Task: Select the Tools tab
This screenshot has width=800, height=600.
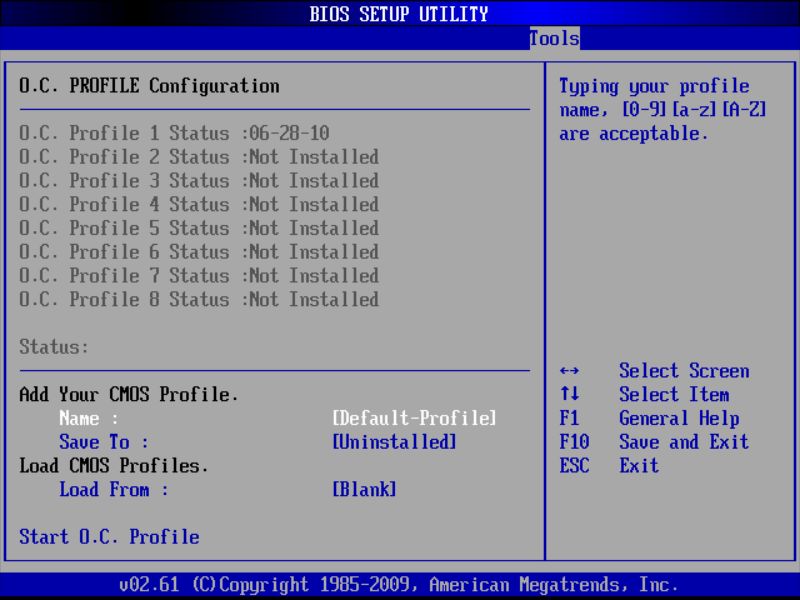Action: [554, 38]
